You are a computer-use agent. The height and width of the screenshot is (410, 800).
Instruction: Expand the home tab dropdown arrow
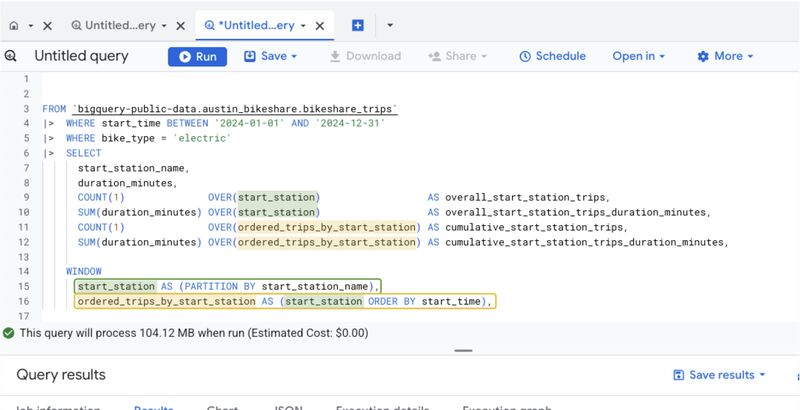[x=31, y=25]
